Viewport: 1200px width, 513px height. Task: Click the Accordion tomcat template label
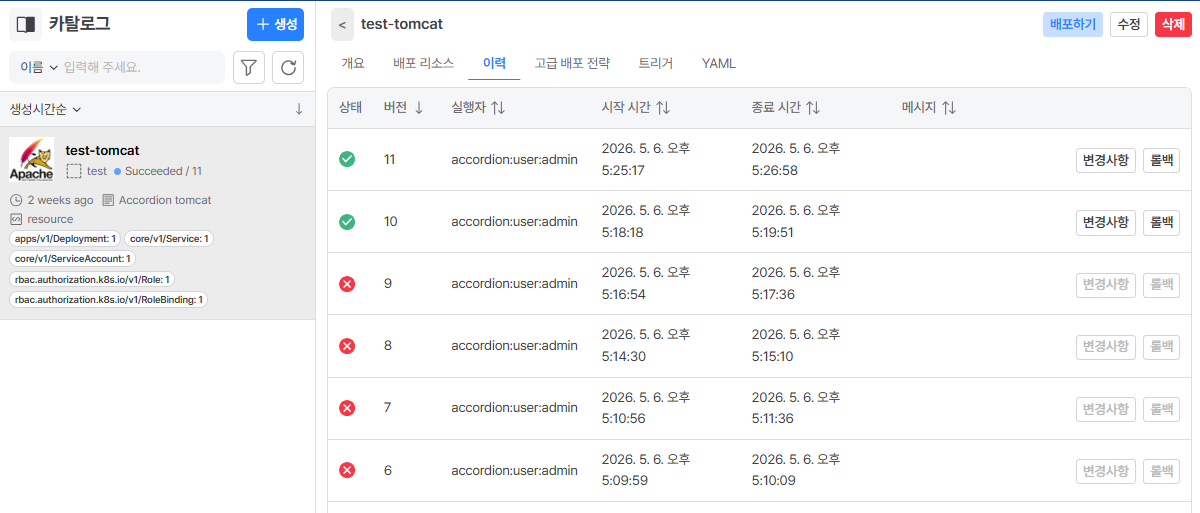pos(165,200)
